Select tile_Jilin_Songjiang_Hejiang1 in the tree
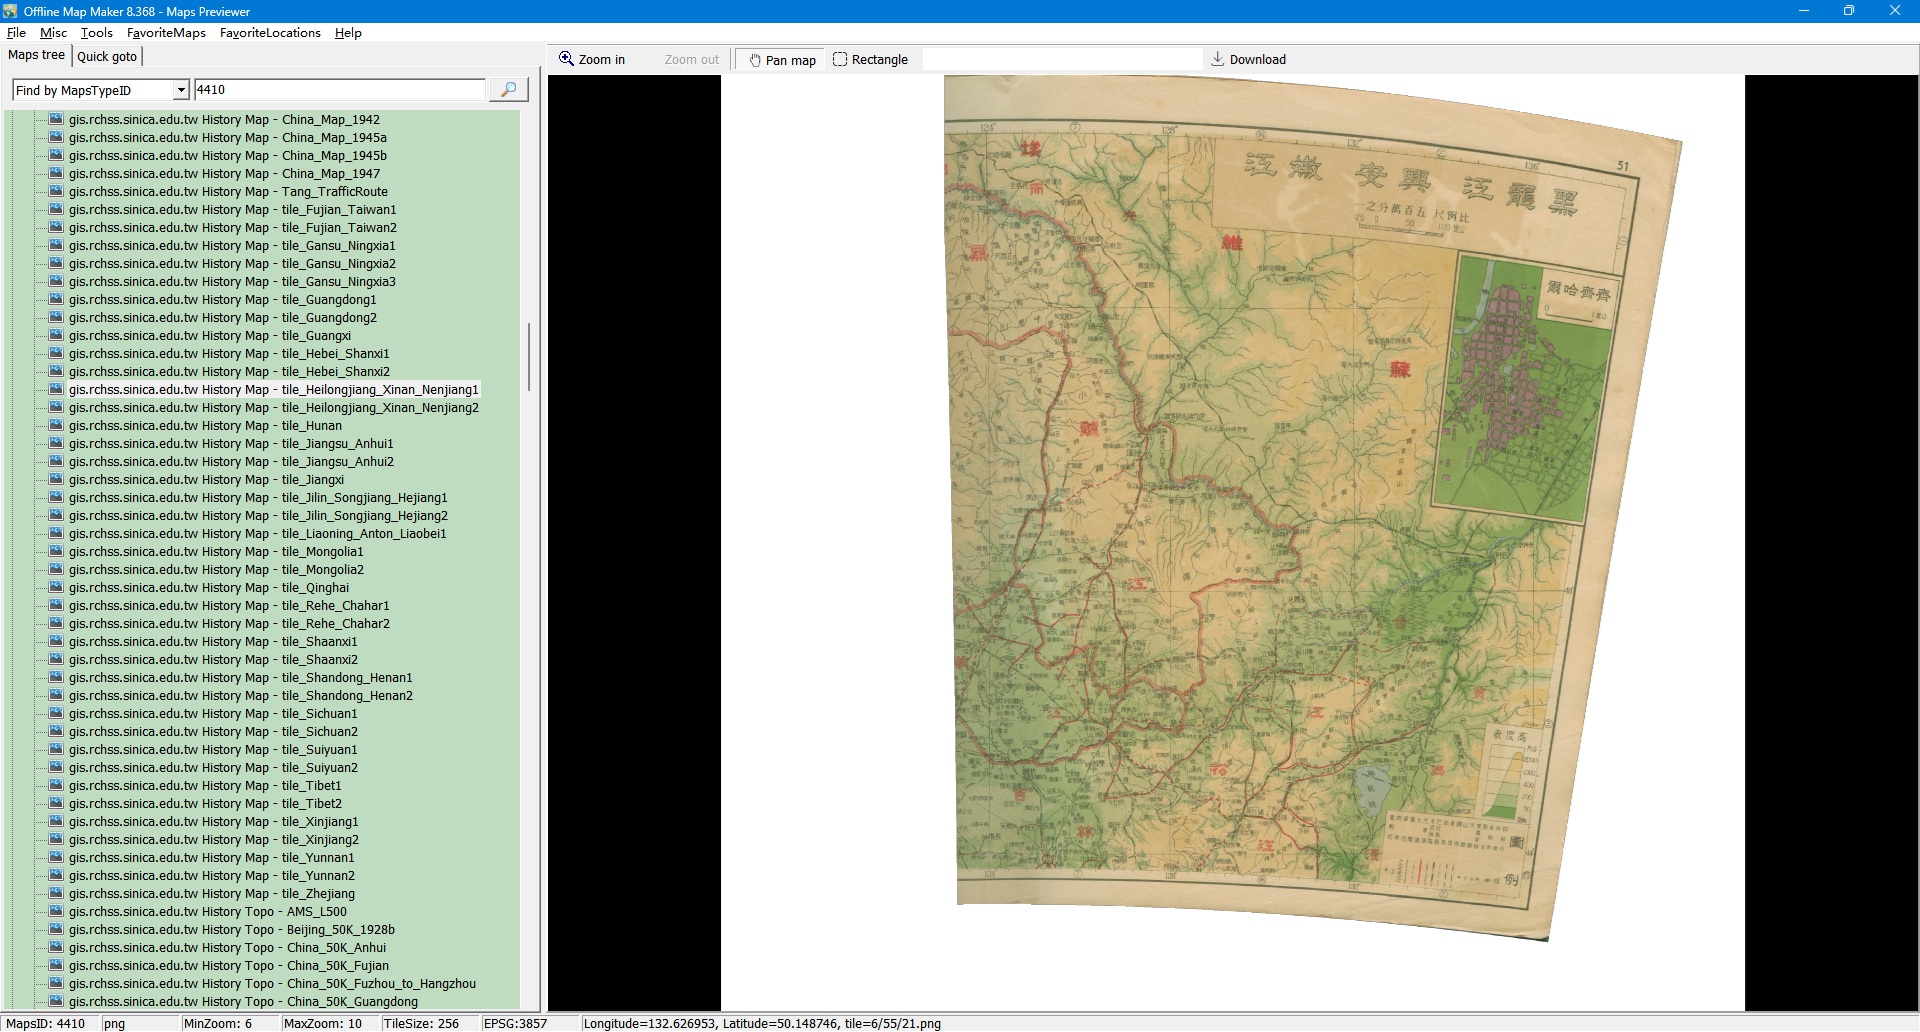Viewport: 1920px width, 1032px height. pyautogui.click(x=258, y=497)
